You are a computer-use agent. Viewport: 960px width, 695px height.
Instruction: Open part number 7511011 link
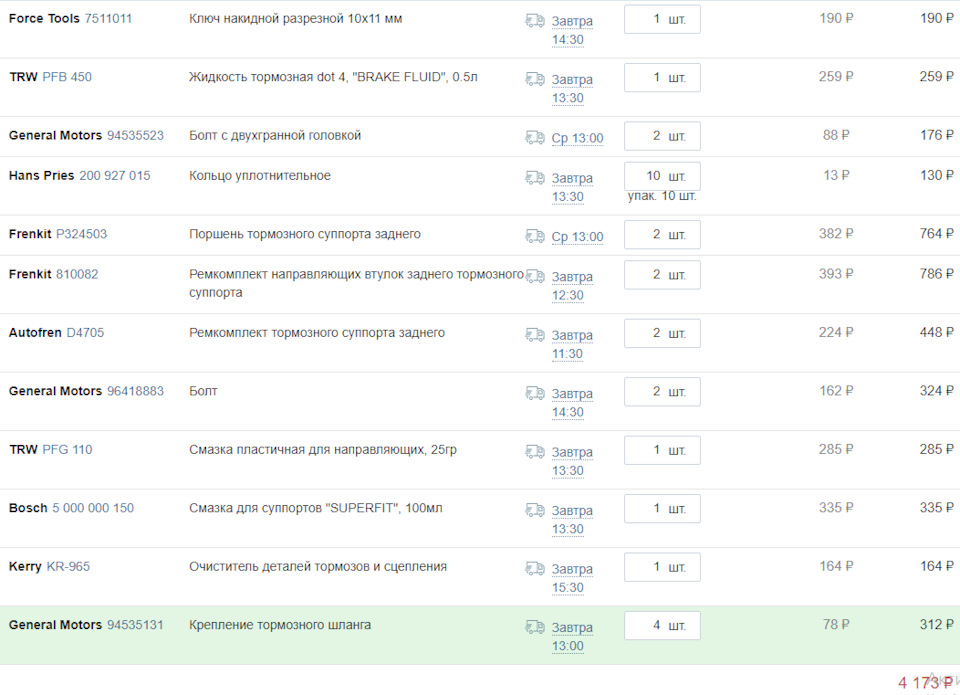(x=108, y=18)
